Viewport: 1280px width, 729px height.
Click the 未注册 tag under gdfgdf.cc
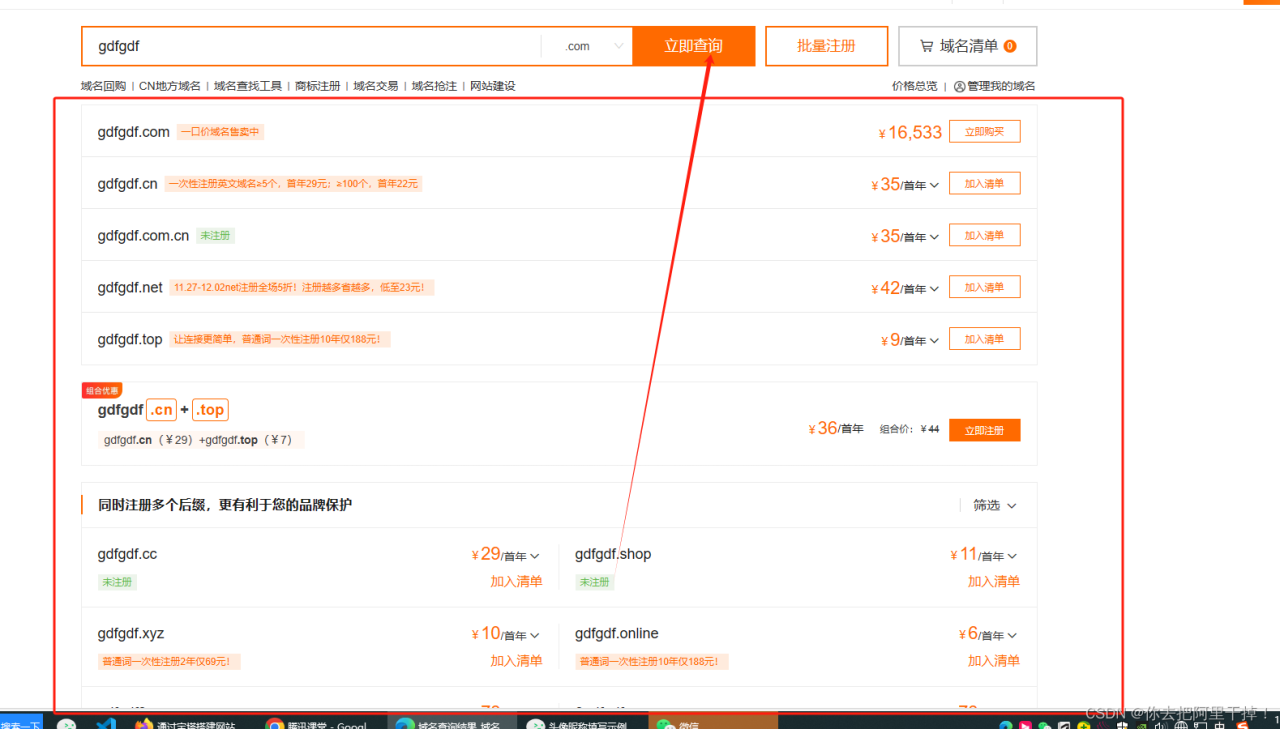click(118, 582)
